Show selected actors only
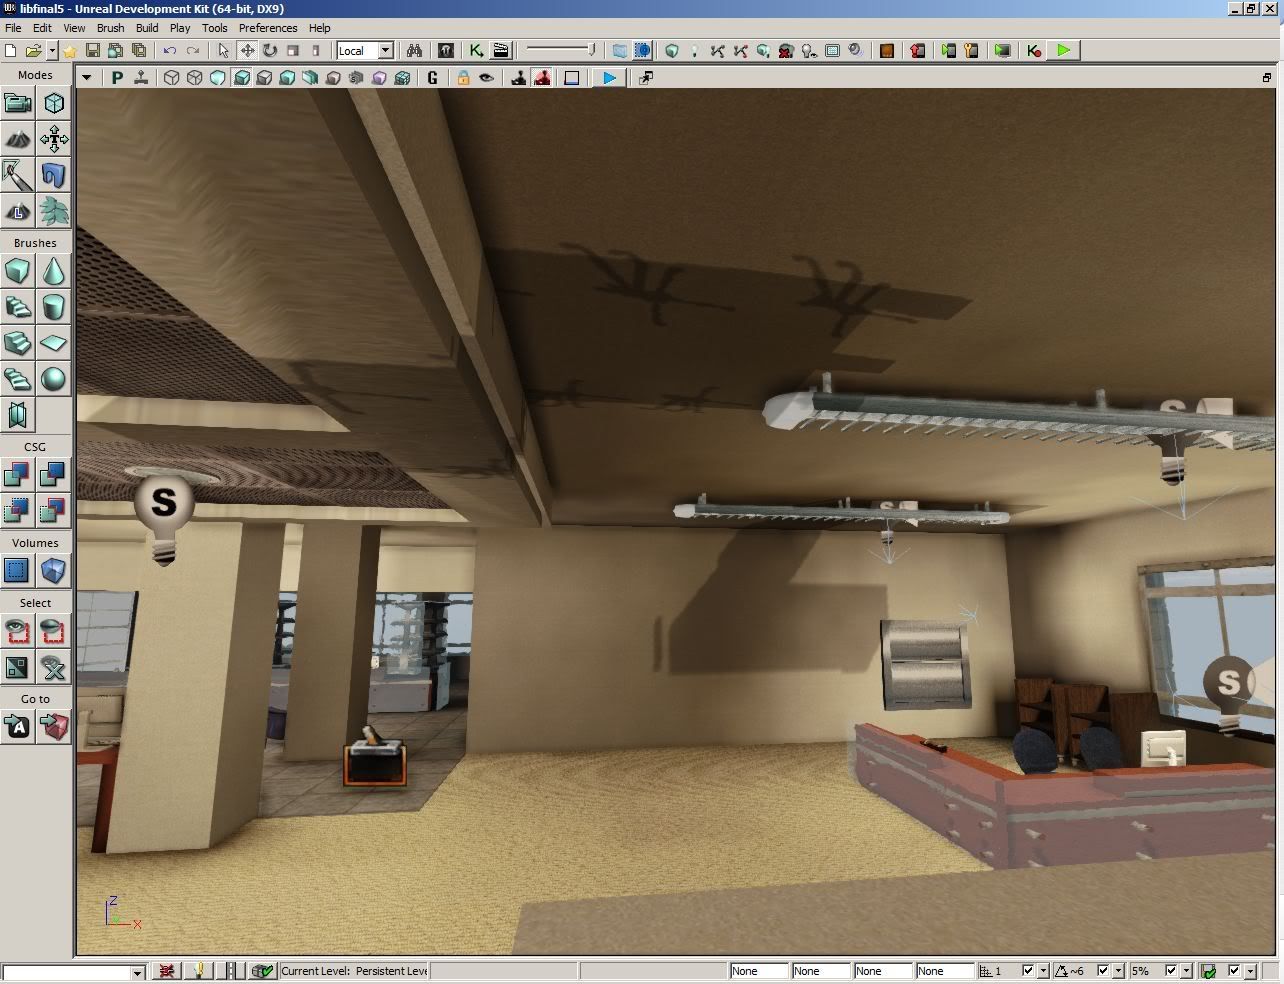 click(x=17, y=630)
